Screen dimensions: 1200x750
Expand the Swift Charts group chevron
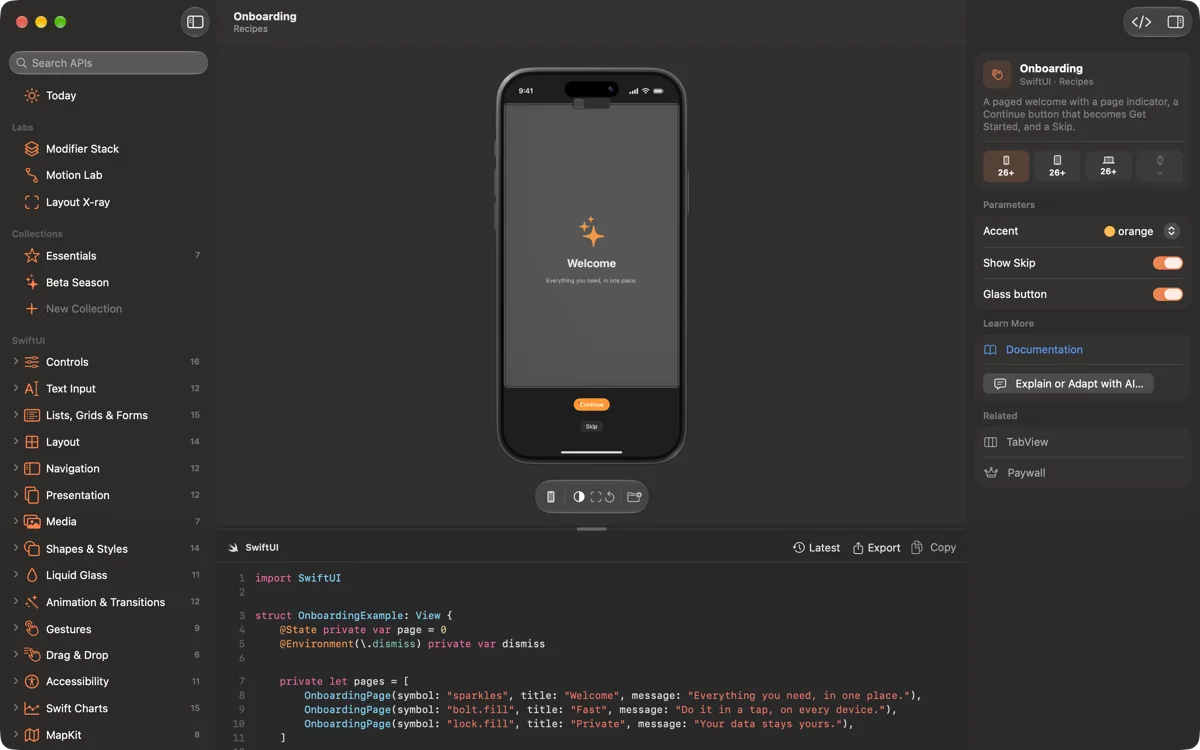(15, 708)
